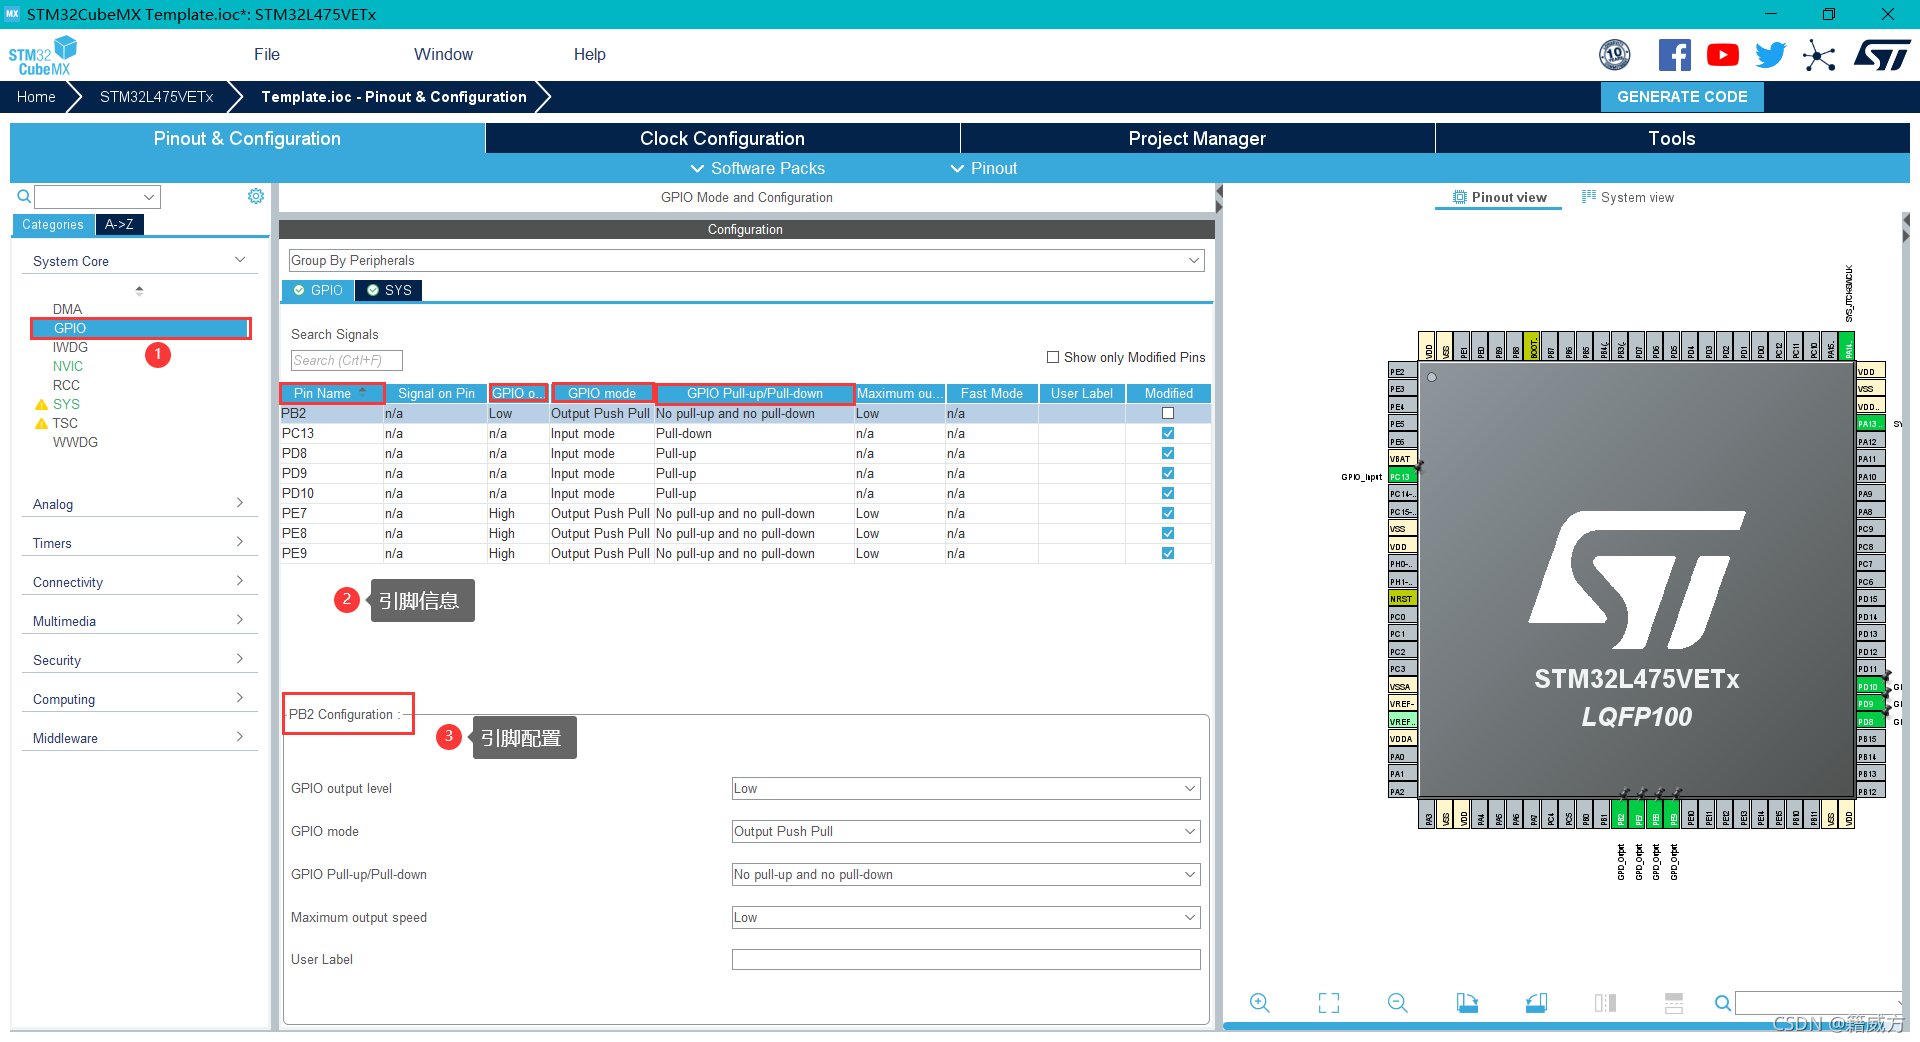Flip the chip vertically
The image size is (1920, 1042).
tap(1674, 1003)
